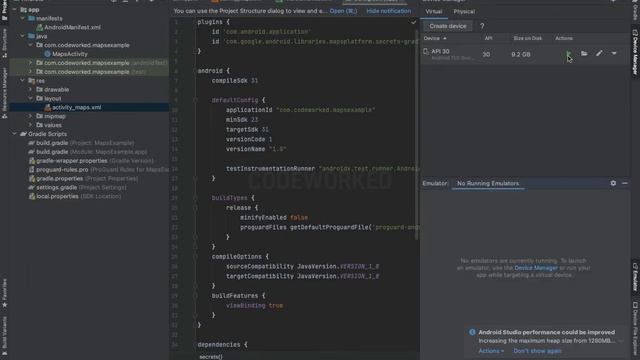Open the Device Manager side tool window
Image resolution: width=640 pixels, height=360 pixels.
635,52
